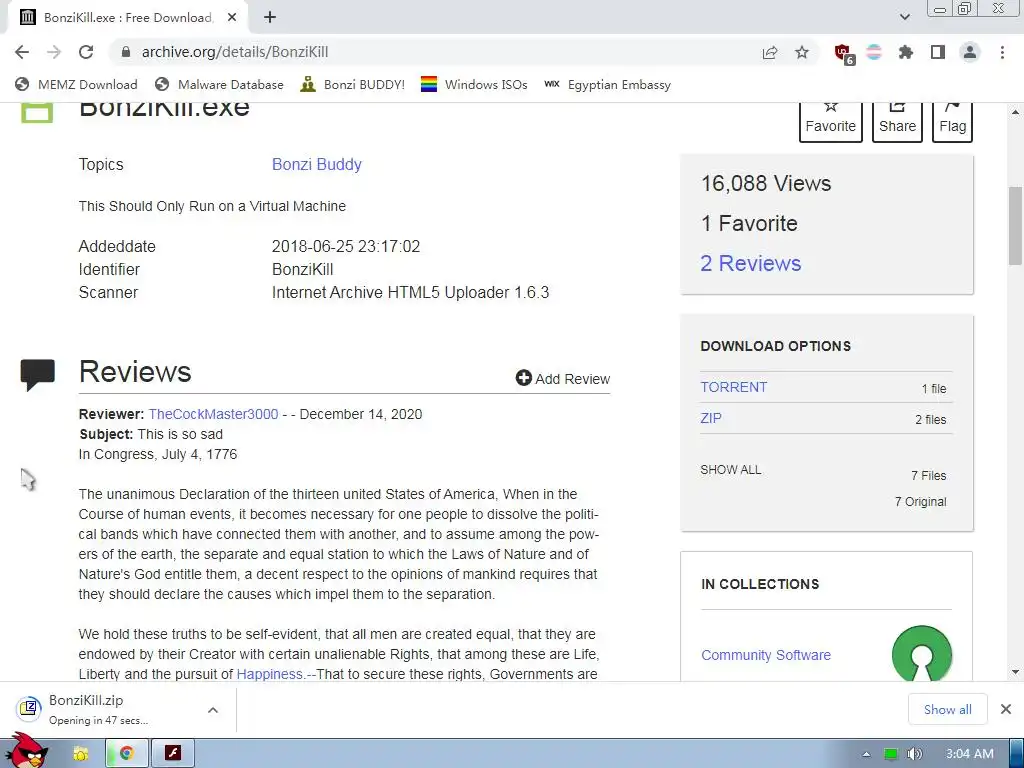Click the Community Software green logo
Screen dimensions: 1024x768
pos(921,653)
